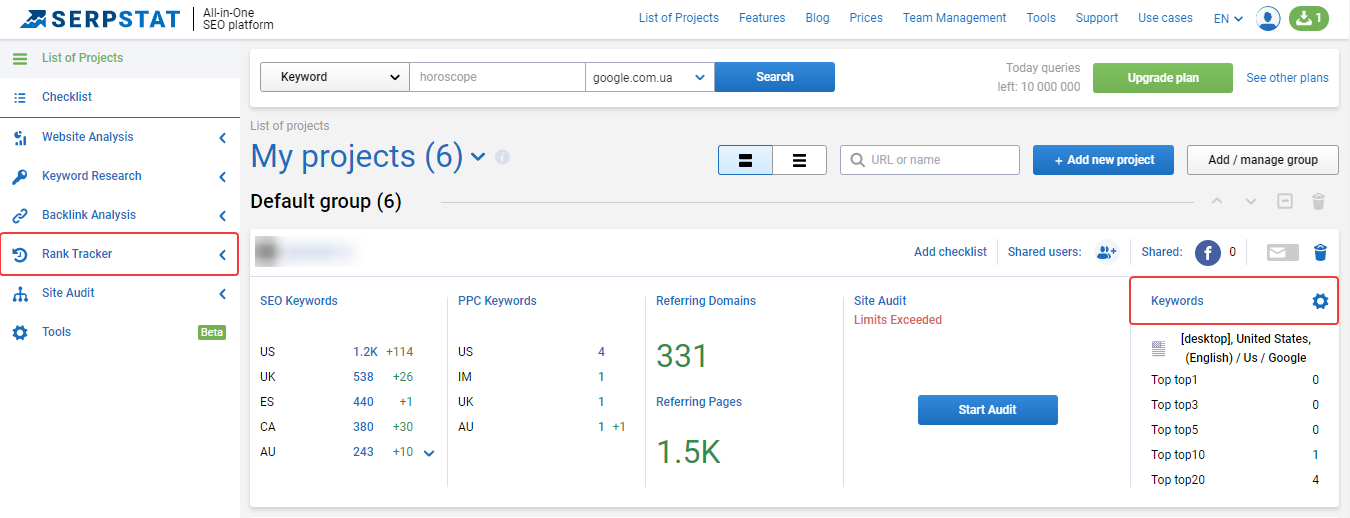Move Default group down with arrow

pyautogui.click(x=1251, y=201)
